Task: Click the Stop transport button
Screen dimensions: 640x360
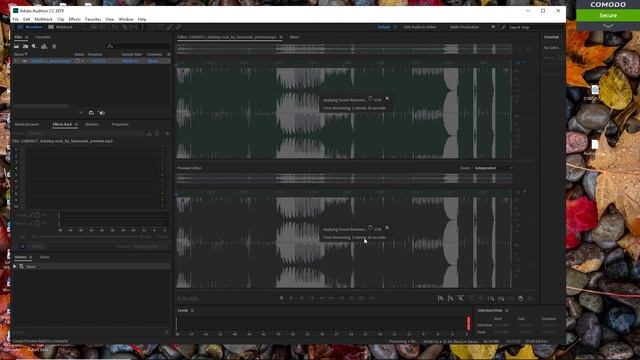Action: click(282, 298)
